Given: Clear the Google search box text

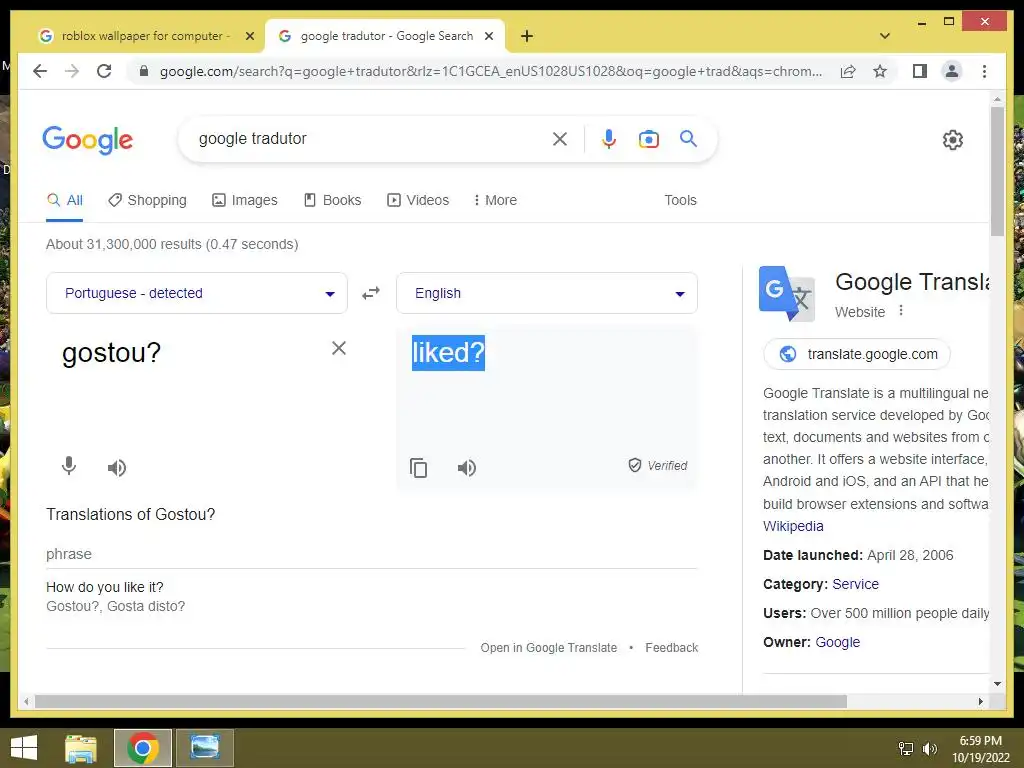Looking at the screenshot, I should point(560,139).
